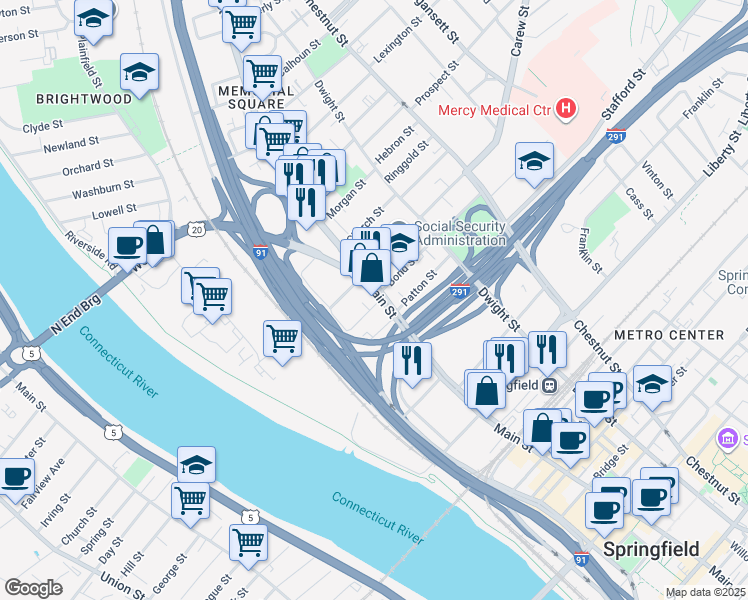Click the Mercy Medical Ctr hospital icon

tap(565, 108)
